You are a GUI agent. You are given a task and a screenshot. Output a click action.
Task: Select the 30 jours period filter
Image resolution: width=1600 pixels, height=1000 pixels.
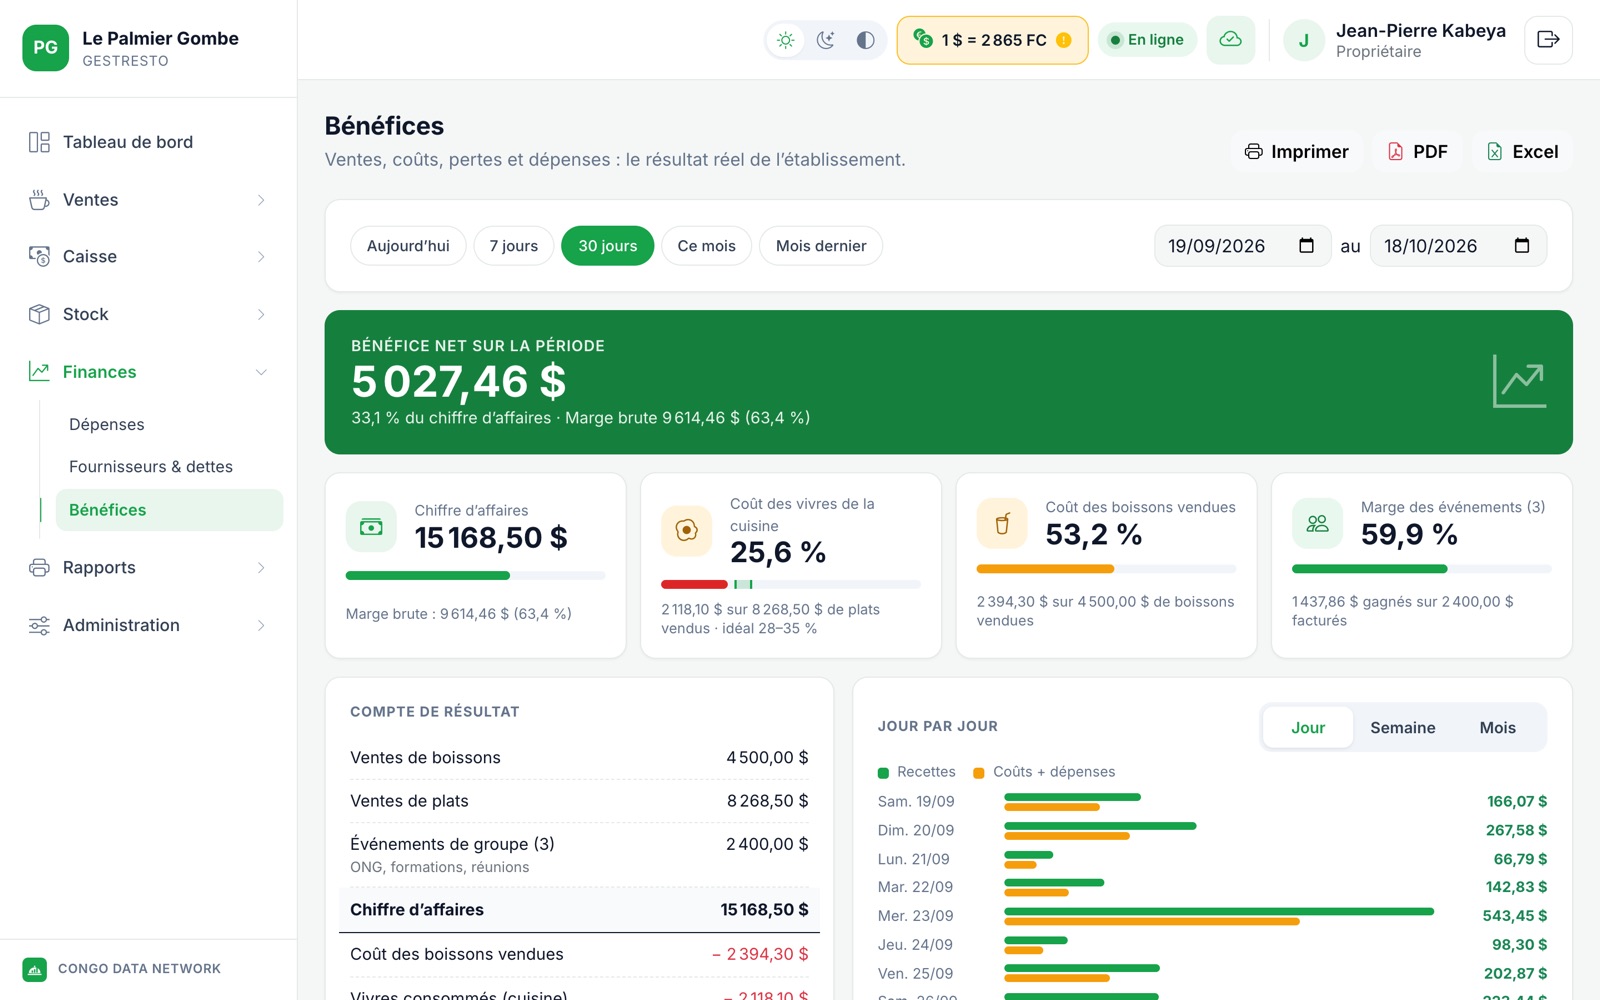coord(608,246)
